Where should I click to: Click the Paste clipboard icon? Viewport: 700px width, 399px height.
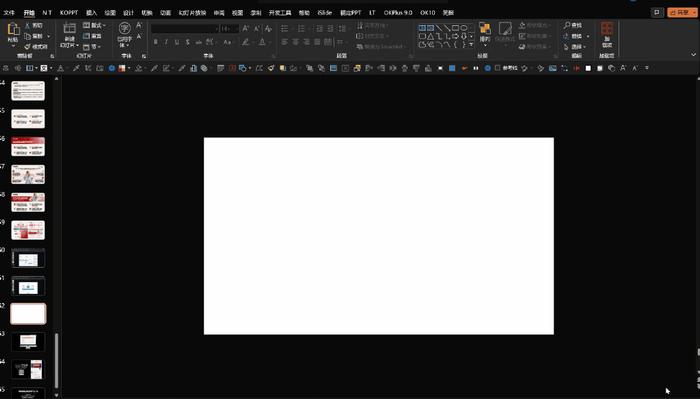13,29
